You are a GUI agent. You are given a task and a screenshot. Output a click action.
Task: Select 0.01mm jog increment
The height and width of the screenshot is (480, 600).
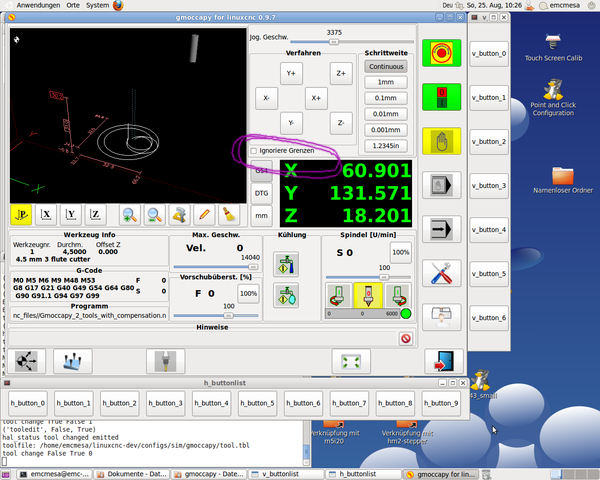(x=386, y=114)
